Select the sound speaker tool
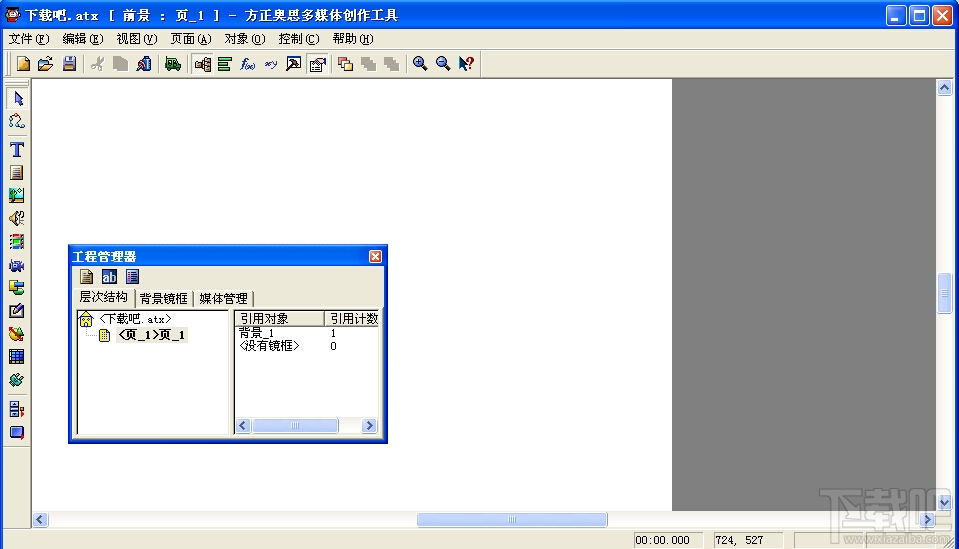Image resolution: width=959 pixels, height=549 pixels. click(17, 218)
